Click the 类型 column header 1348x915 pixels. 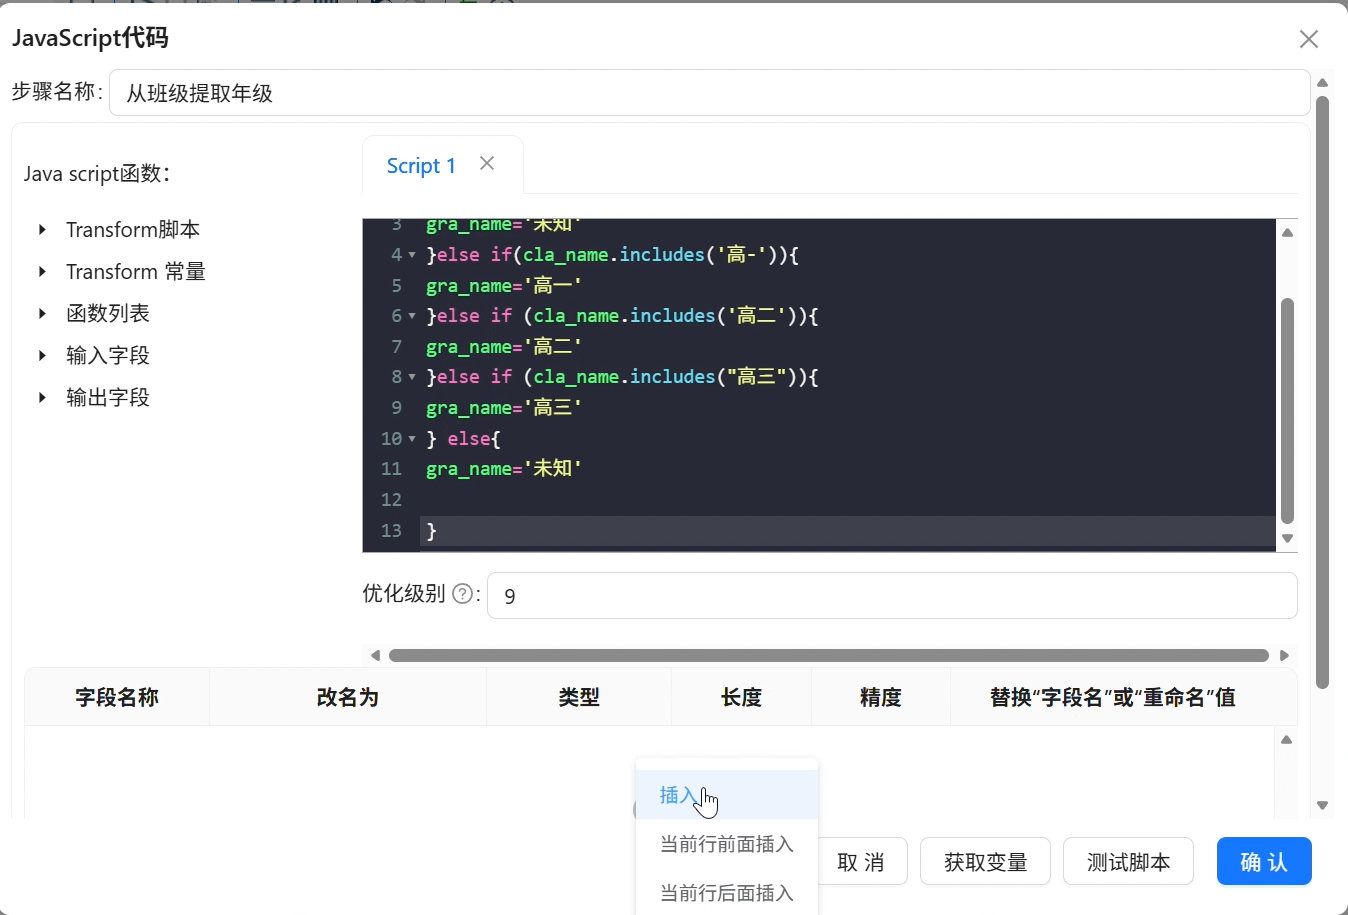pyautogui.click(x=579, y=697)
